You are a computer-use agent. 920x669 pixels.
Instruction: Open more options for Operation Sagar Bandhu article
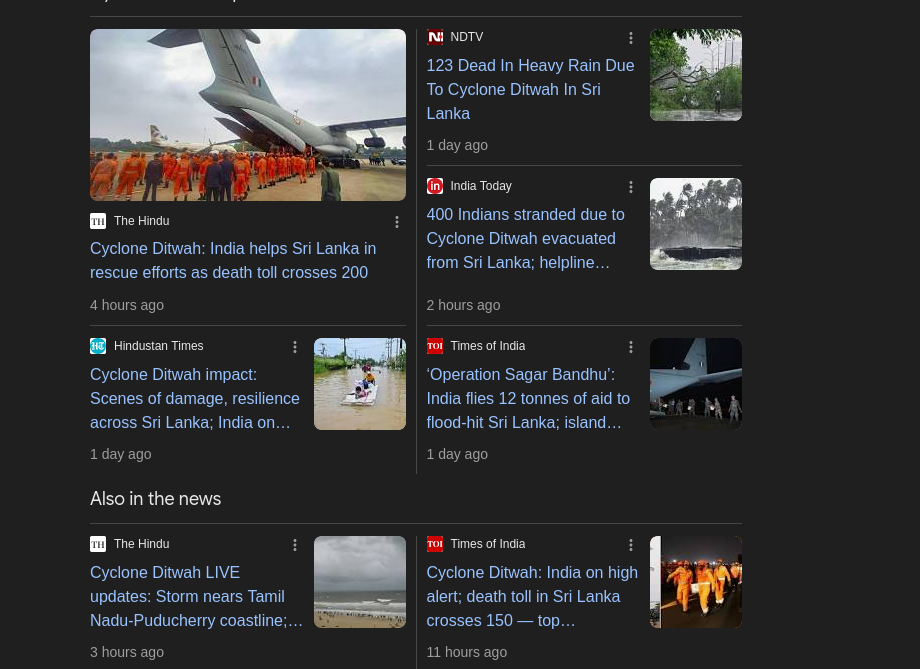click(631, 347)
